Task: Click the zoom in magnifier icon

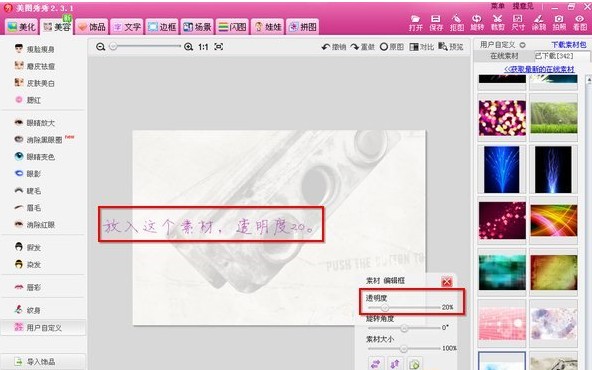Action: 188,47
